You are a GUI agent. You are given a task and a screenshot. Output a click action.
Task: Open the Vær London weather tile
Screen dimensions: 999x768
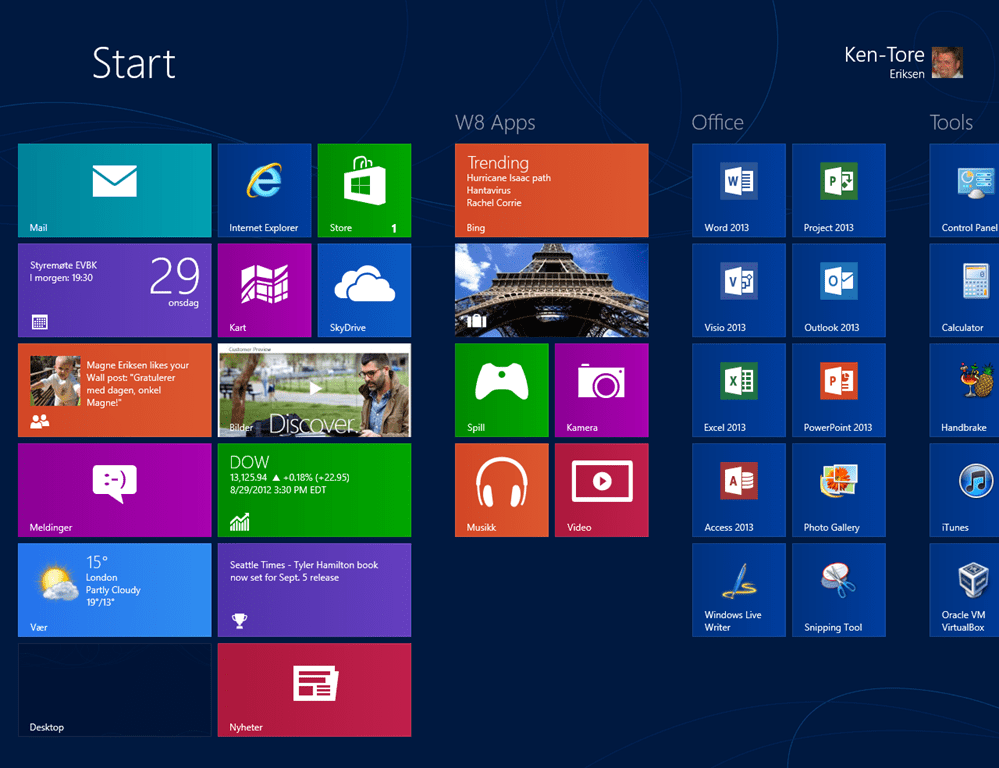[115, 590]
